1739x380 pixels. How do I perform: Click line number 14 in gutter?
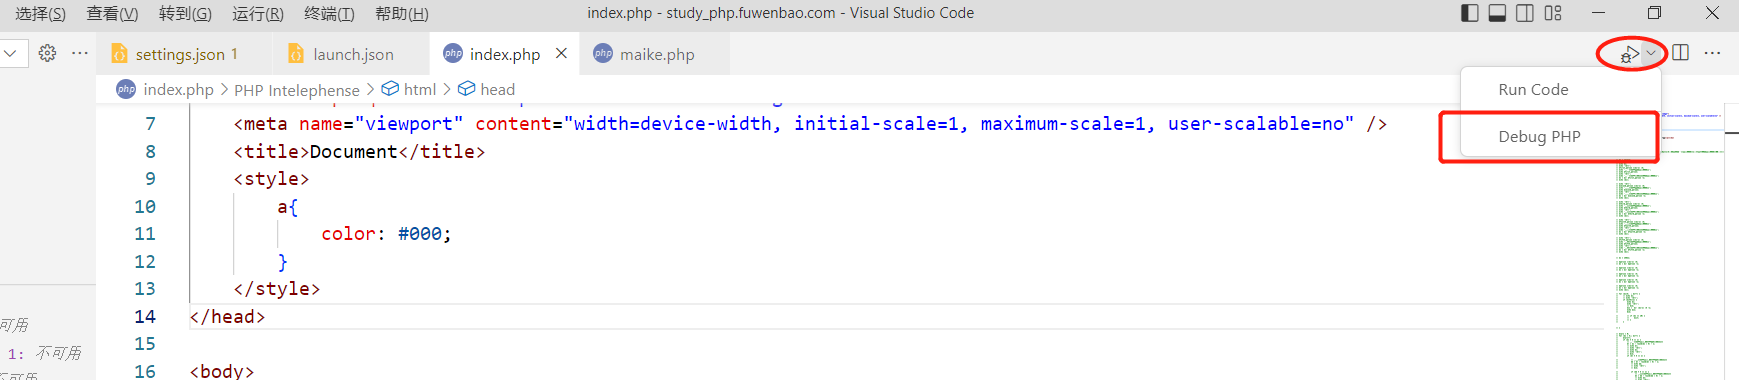[x=145, y=316]
